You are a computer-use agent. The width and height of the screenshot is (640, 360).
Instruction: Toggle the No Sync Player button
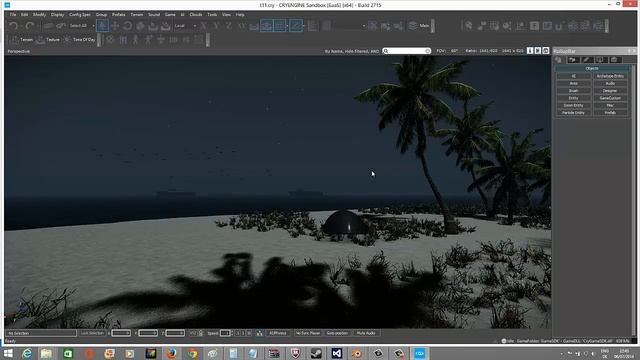(x=308, y=333)
